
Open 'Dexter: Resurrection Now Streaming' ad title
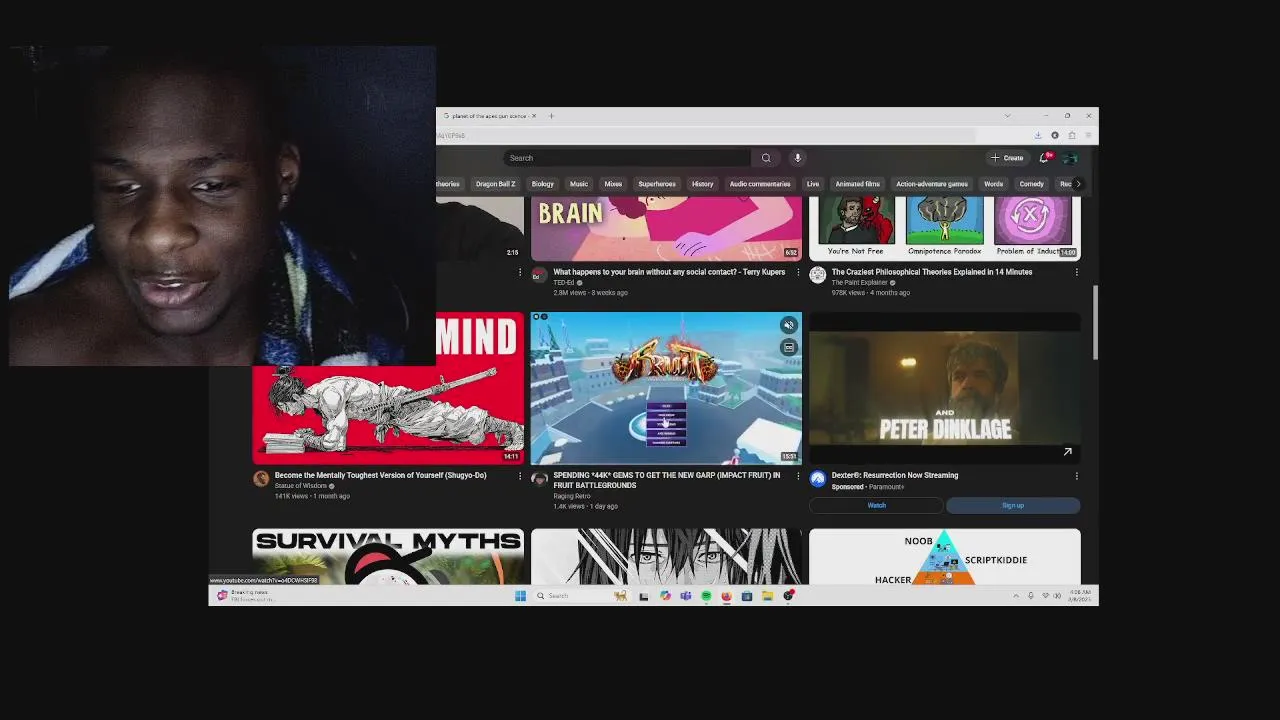(x=895, y=476)
